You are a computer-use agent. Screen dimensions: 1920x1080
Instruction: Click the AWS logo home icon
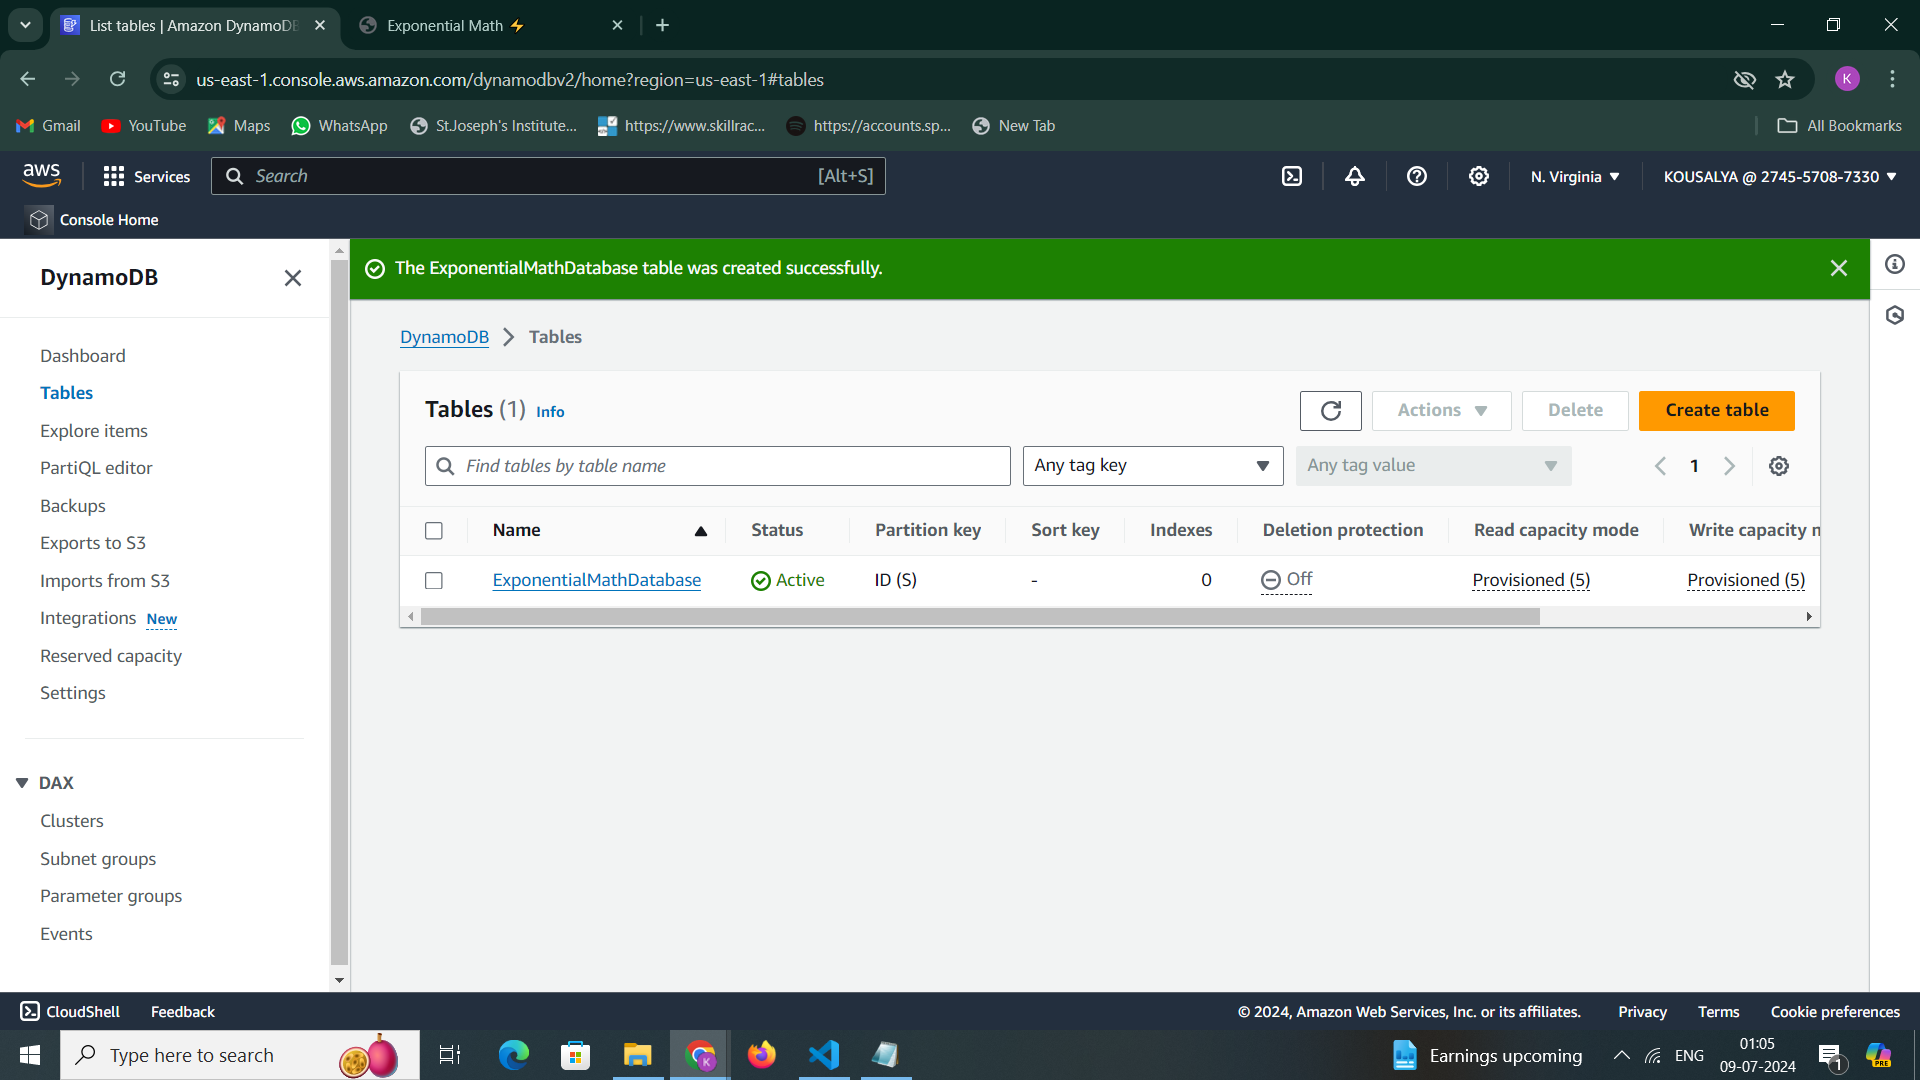pos(42,176)
